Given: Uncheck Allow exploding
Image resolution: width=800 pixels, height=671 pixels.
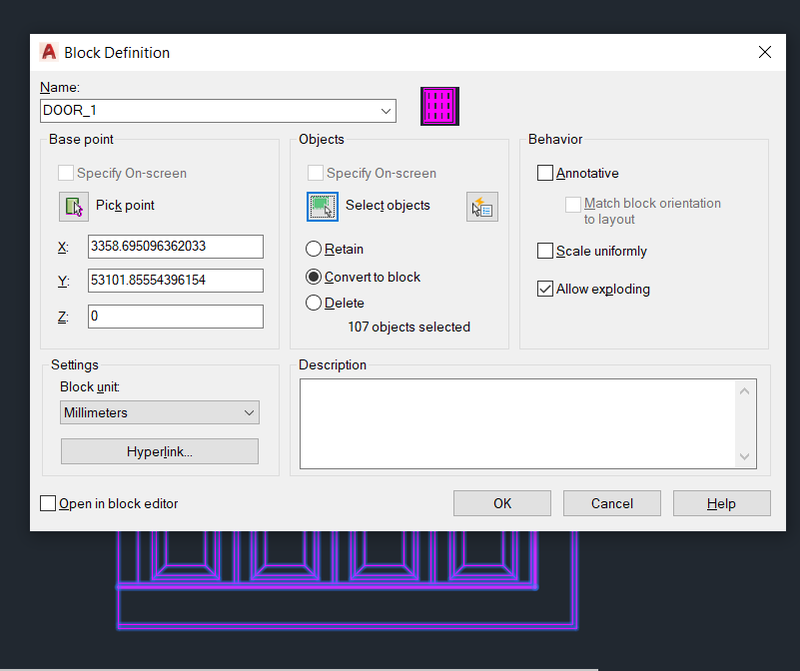Looking at the screenshot, I should [x=545, y=289].
